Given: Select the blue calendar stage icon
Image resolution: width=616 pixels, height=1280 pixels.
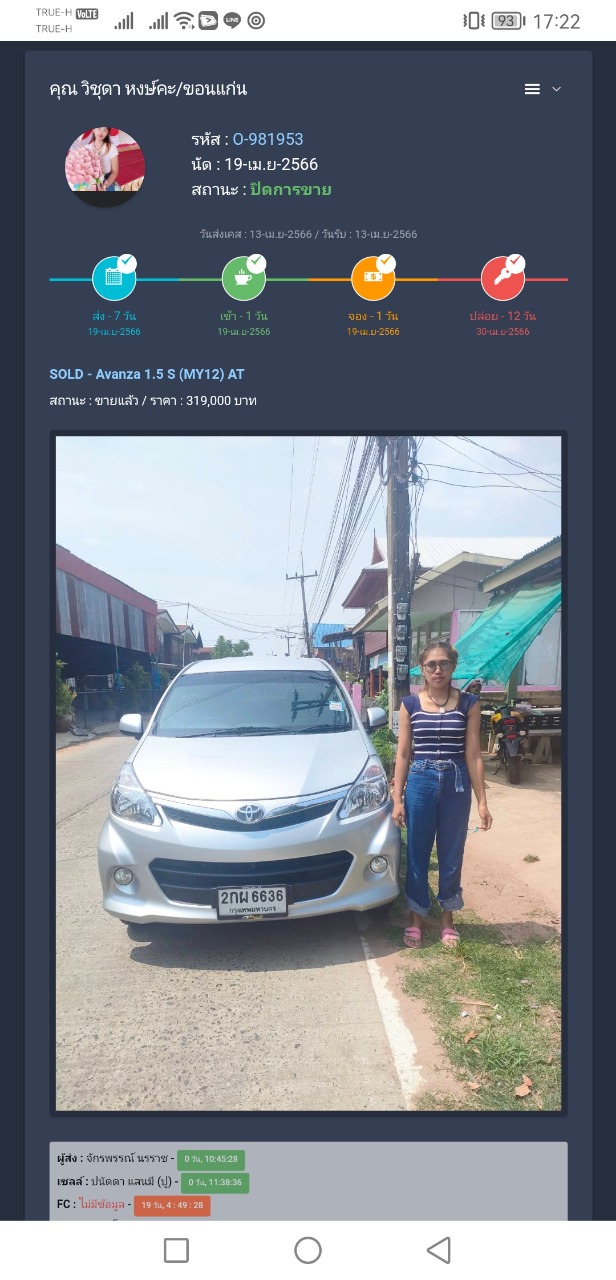Looking at the screenshot, I should 114,278.
